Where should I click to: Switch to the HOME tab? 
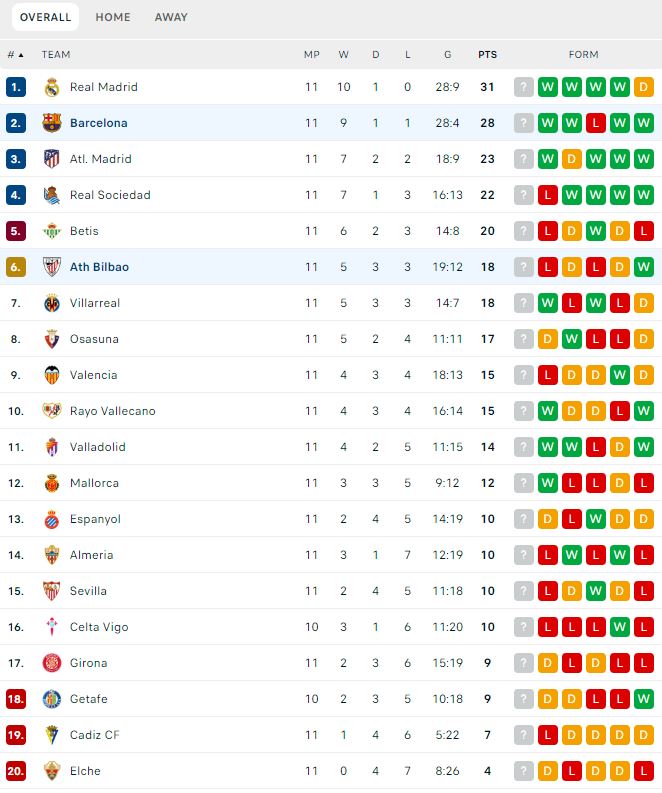point(113,17)
